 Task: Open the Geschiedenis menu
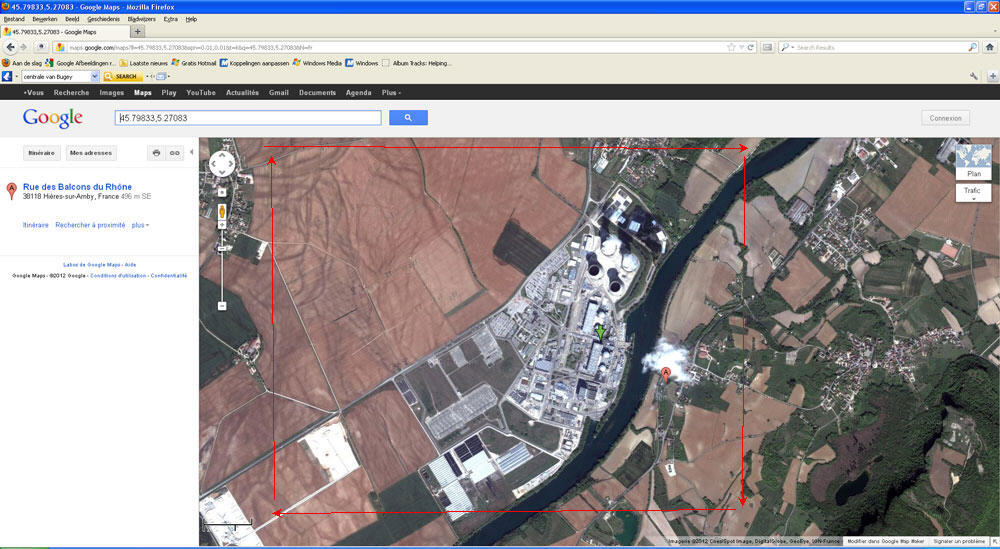coord(103,19)
